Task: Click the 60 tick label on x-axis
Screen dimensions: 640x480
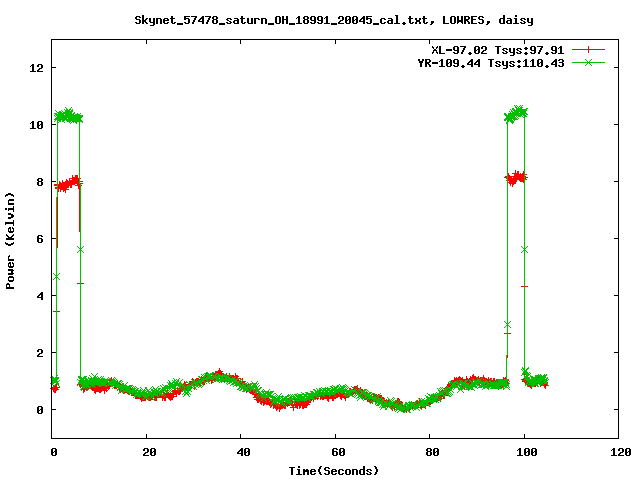Action: tap(335, 451)
